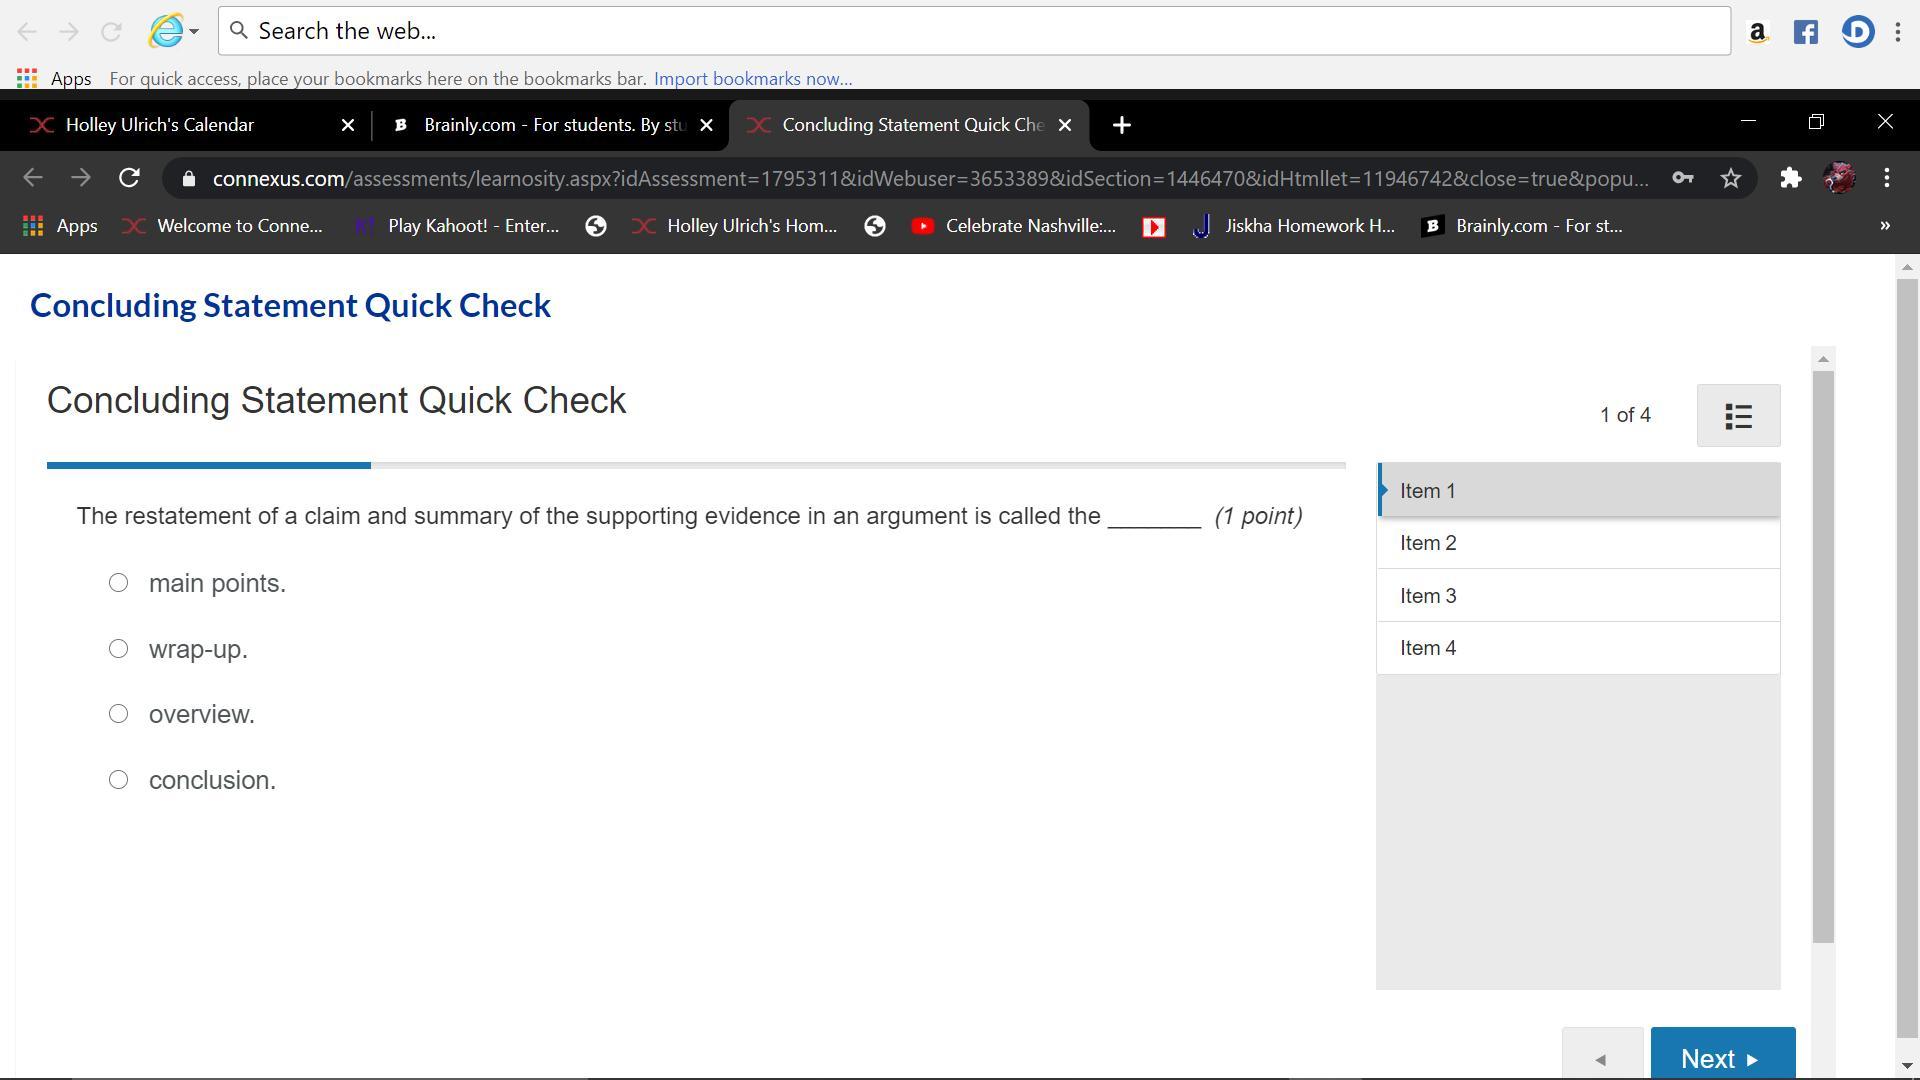The width and height of the screenshot is (1920, 1080).
Task: Select the "conclusion." answer option
Action: (x=118, y=780)
